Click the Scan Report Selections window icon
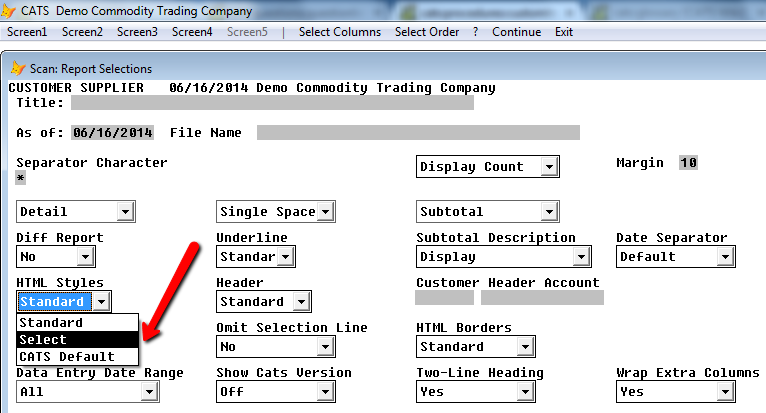Viewport: 766px width, 413px height. pos(18,68)
